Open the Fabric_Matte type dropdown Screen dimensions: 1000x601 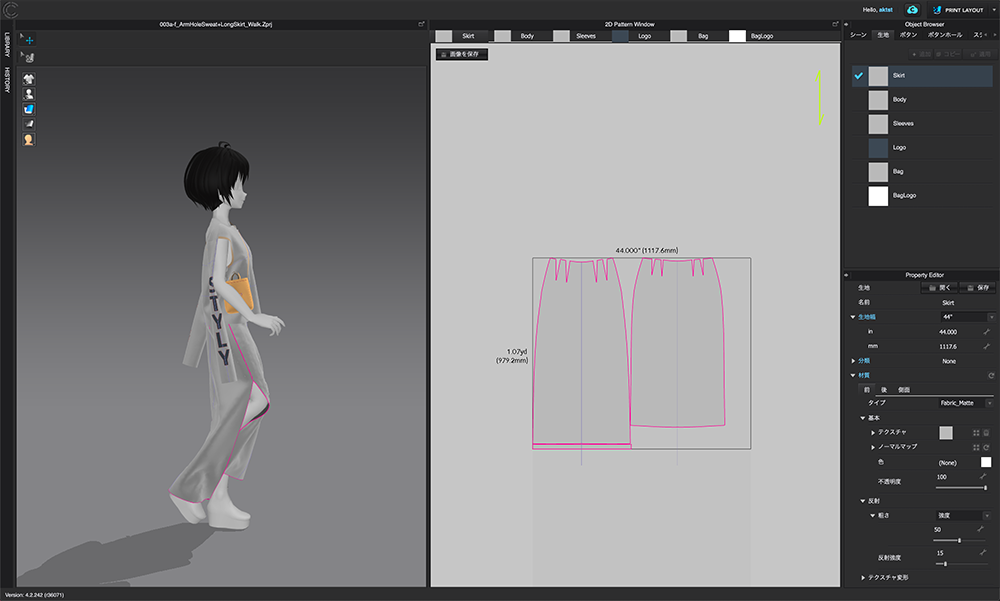987,402
